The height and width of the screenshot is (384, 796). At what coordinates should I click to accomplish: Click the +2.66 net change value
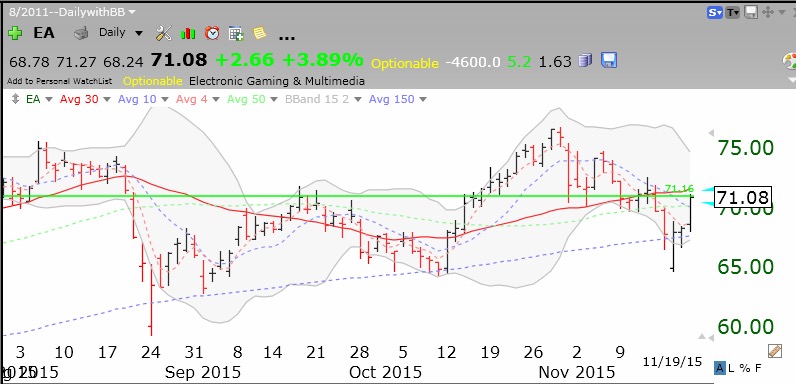245,60
